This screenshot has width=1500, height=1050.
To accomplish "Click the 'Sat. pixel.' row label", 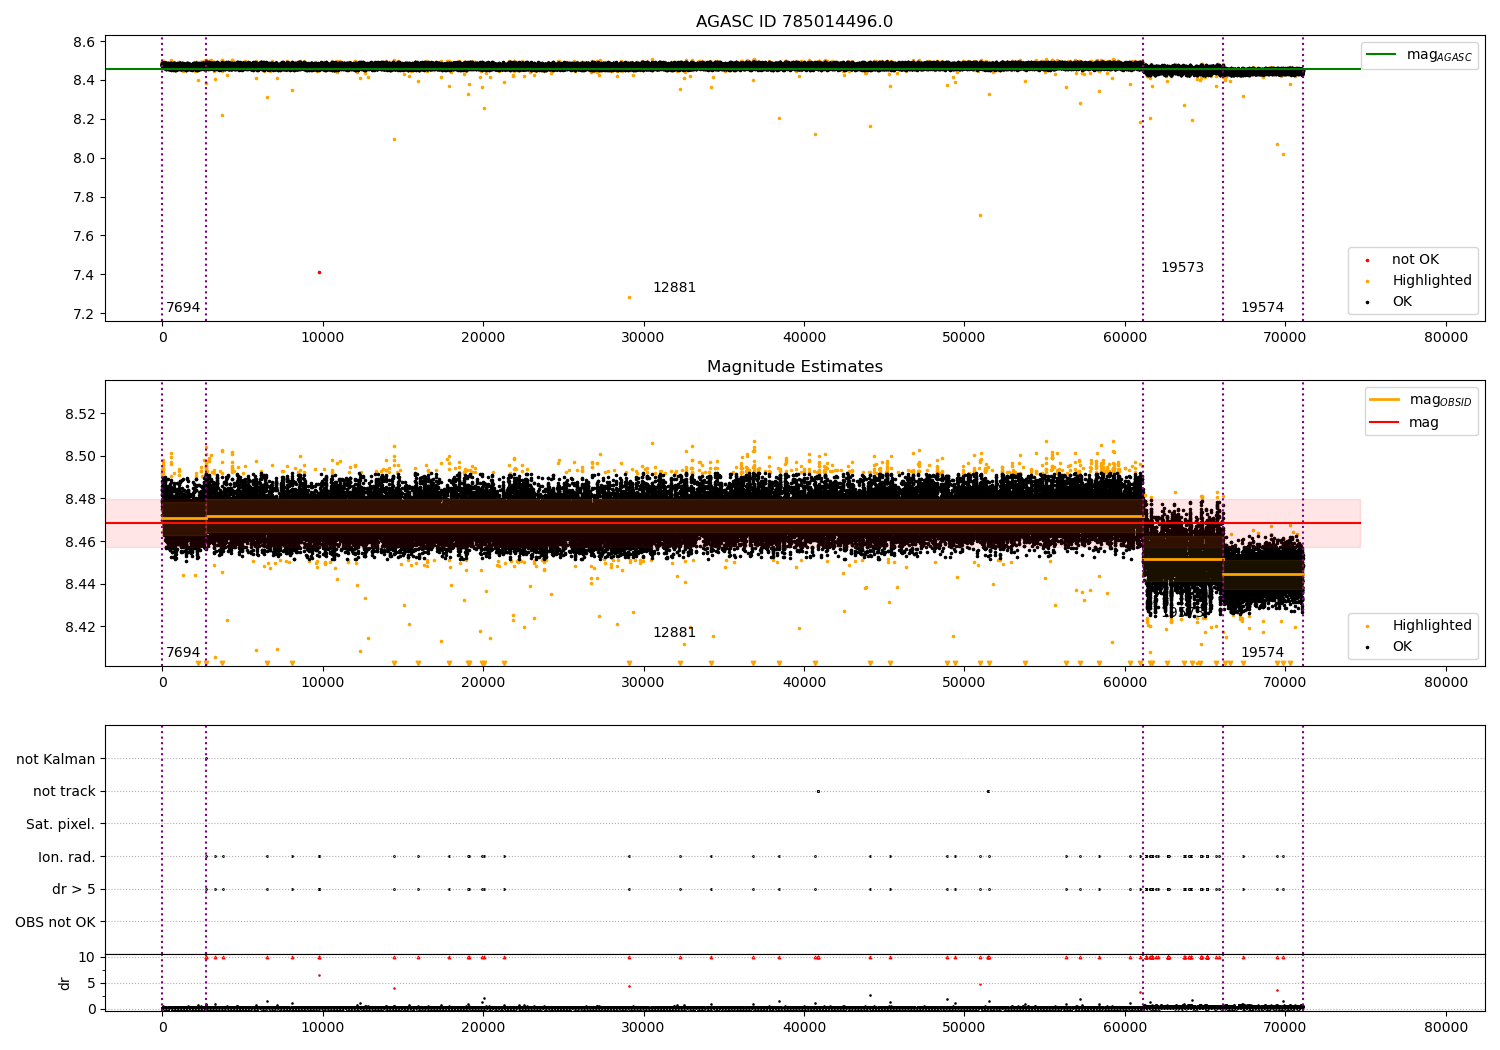I will [x=60, y=824].
